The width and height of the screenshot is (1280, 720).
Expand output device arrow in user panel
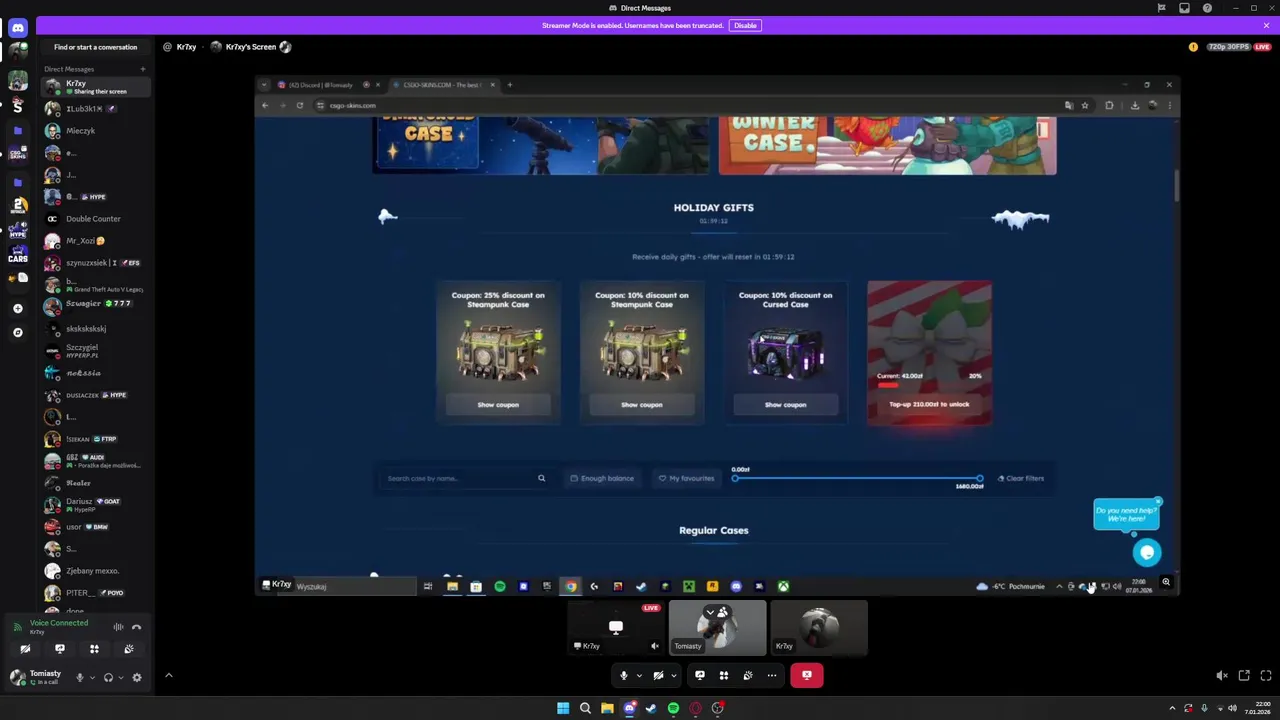[121, 677]
